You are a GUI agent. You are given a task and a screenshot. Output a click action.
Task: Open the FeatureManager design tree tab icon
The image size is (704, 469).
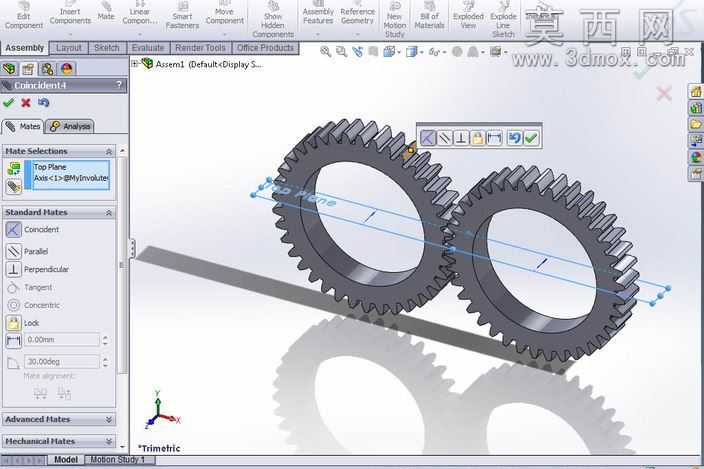[9, 69]
